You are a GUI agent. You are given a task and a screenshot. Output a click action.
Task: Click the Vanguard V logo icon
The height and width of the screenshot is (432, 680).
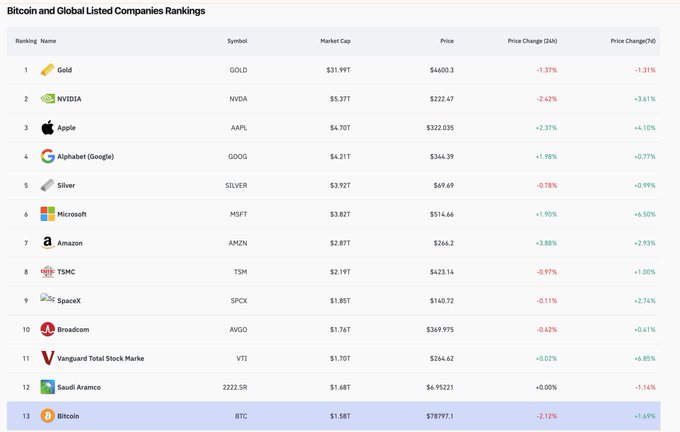click(x=48, y=358)
